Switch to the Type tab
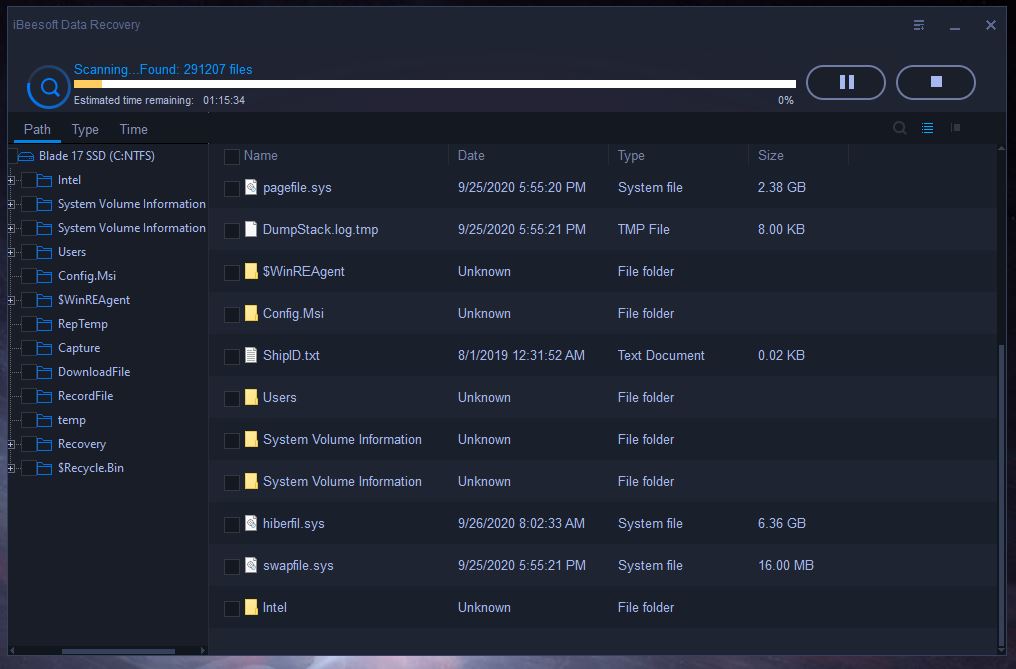Viewport: 1016px width, 669px height. pos(85,129)
